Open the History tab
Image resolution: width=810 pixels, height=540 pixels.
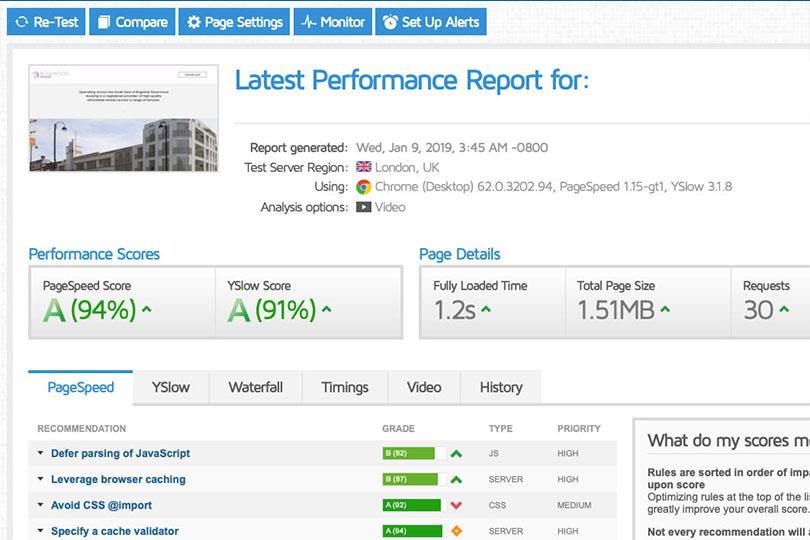tap(500, 387)
